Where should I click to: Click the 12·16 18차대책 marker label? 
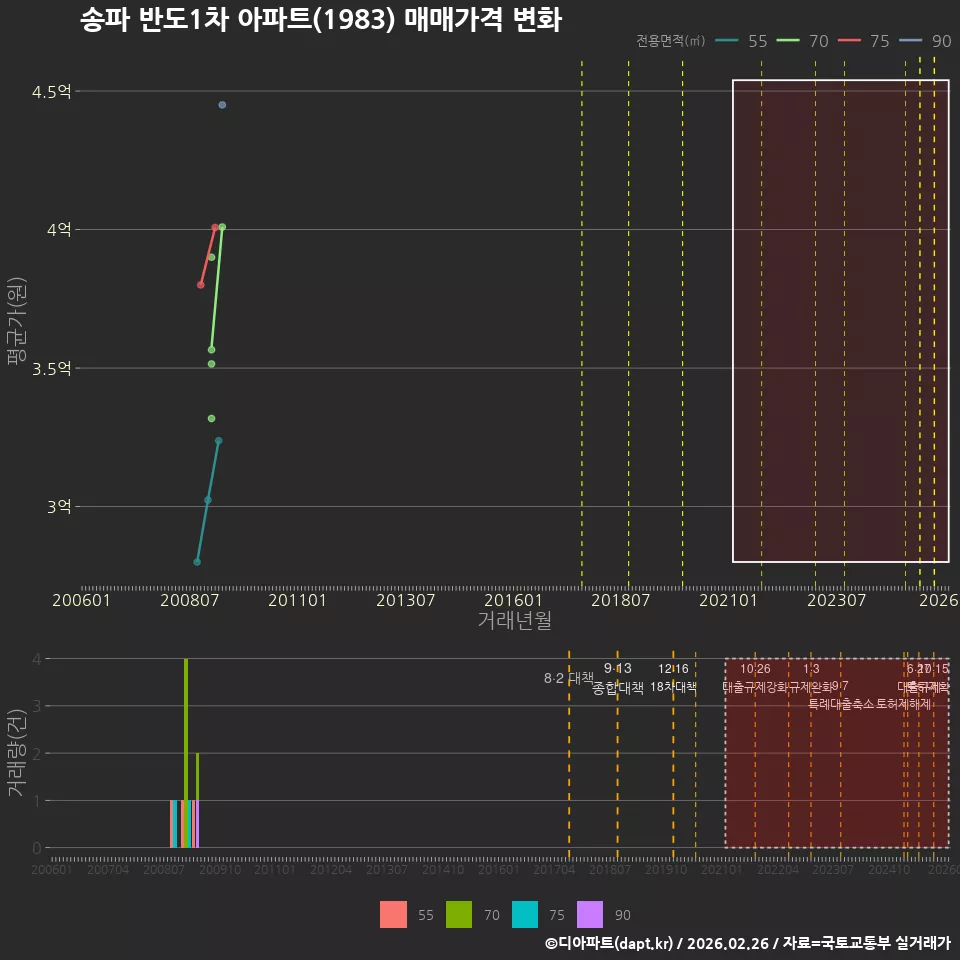tap(673, 678)
